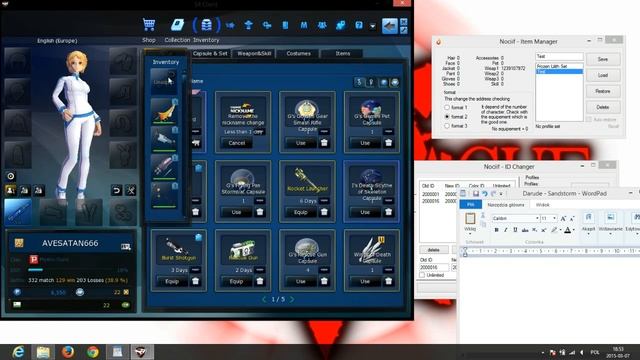The width and height of the screenshot is (640, 360).
Task: Click Delete in Nociif Item Manager
Action: point(603,107)
